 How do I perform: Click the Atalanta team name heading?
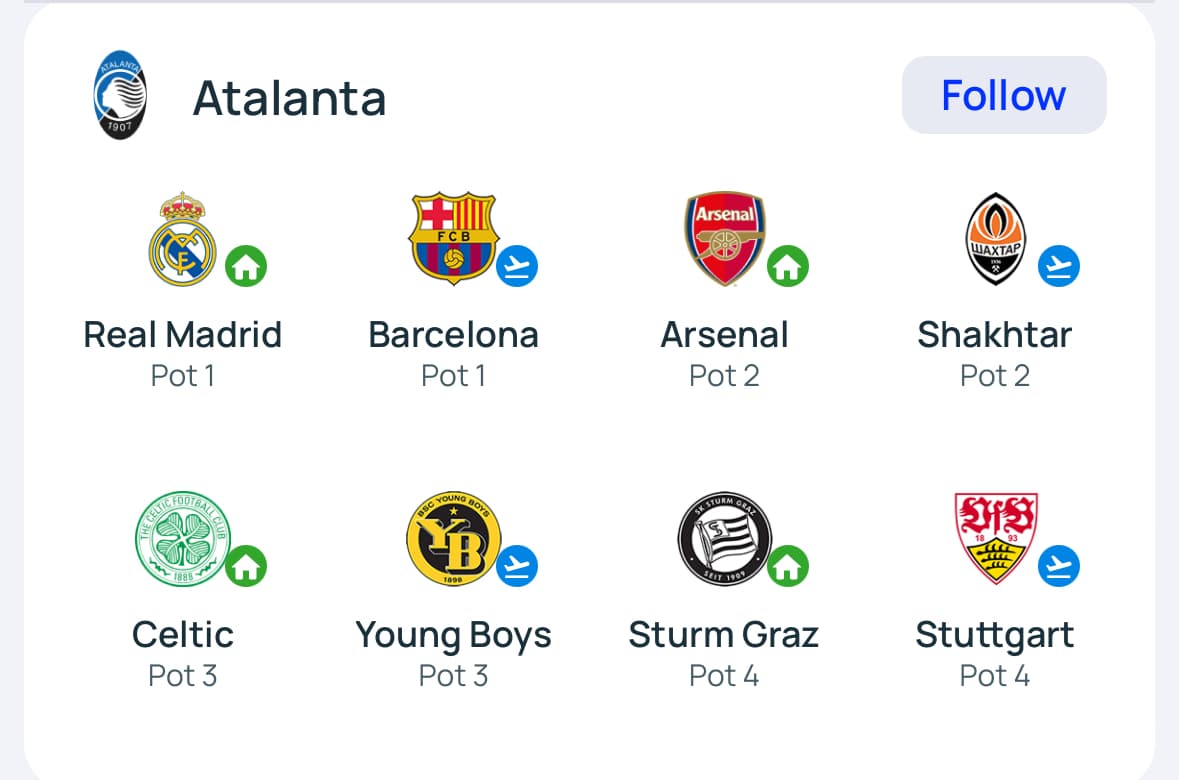[x=289, y=97]
